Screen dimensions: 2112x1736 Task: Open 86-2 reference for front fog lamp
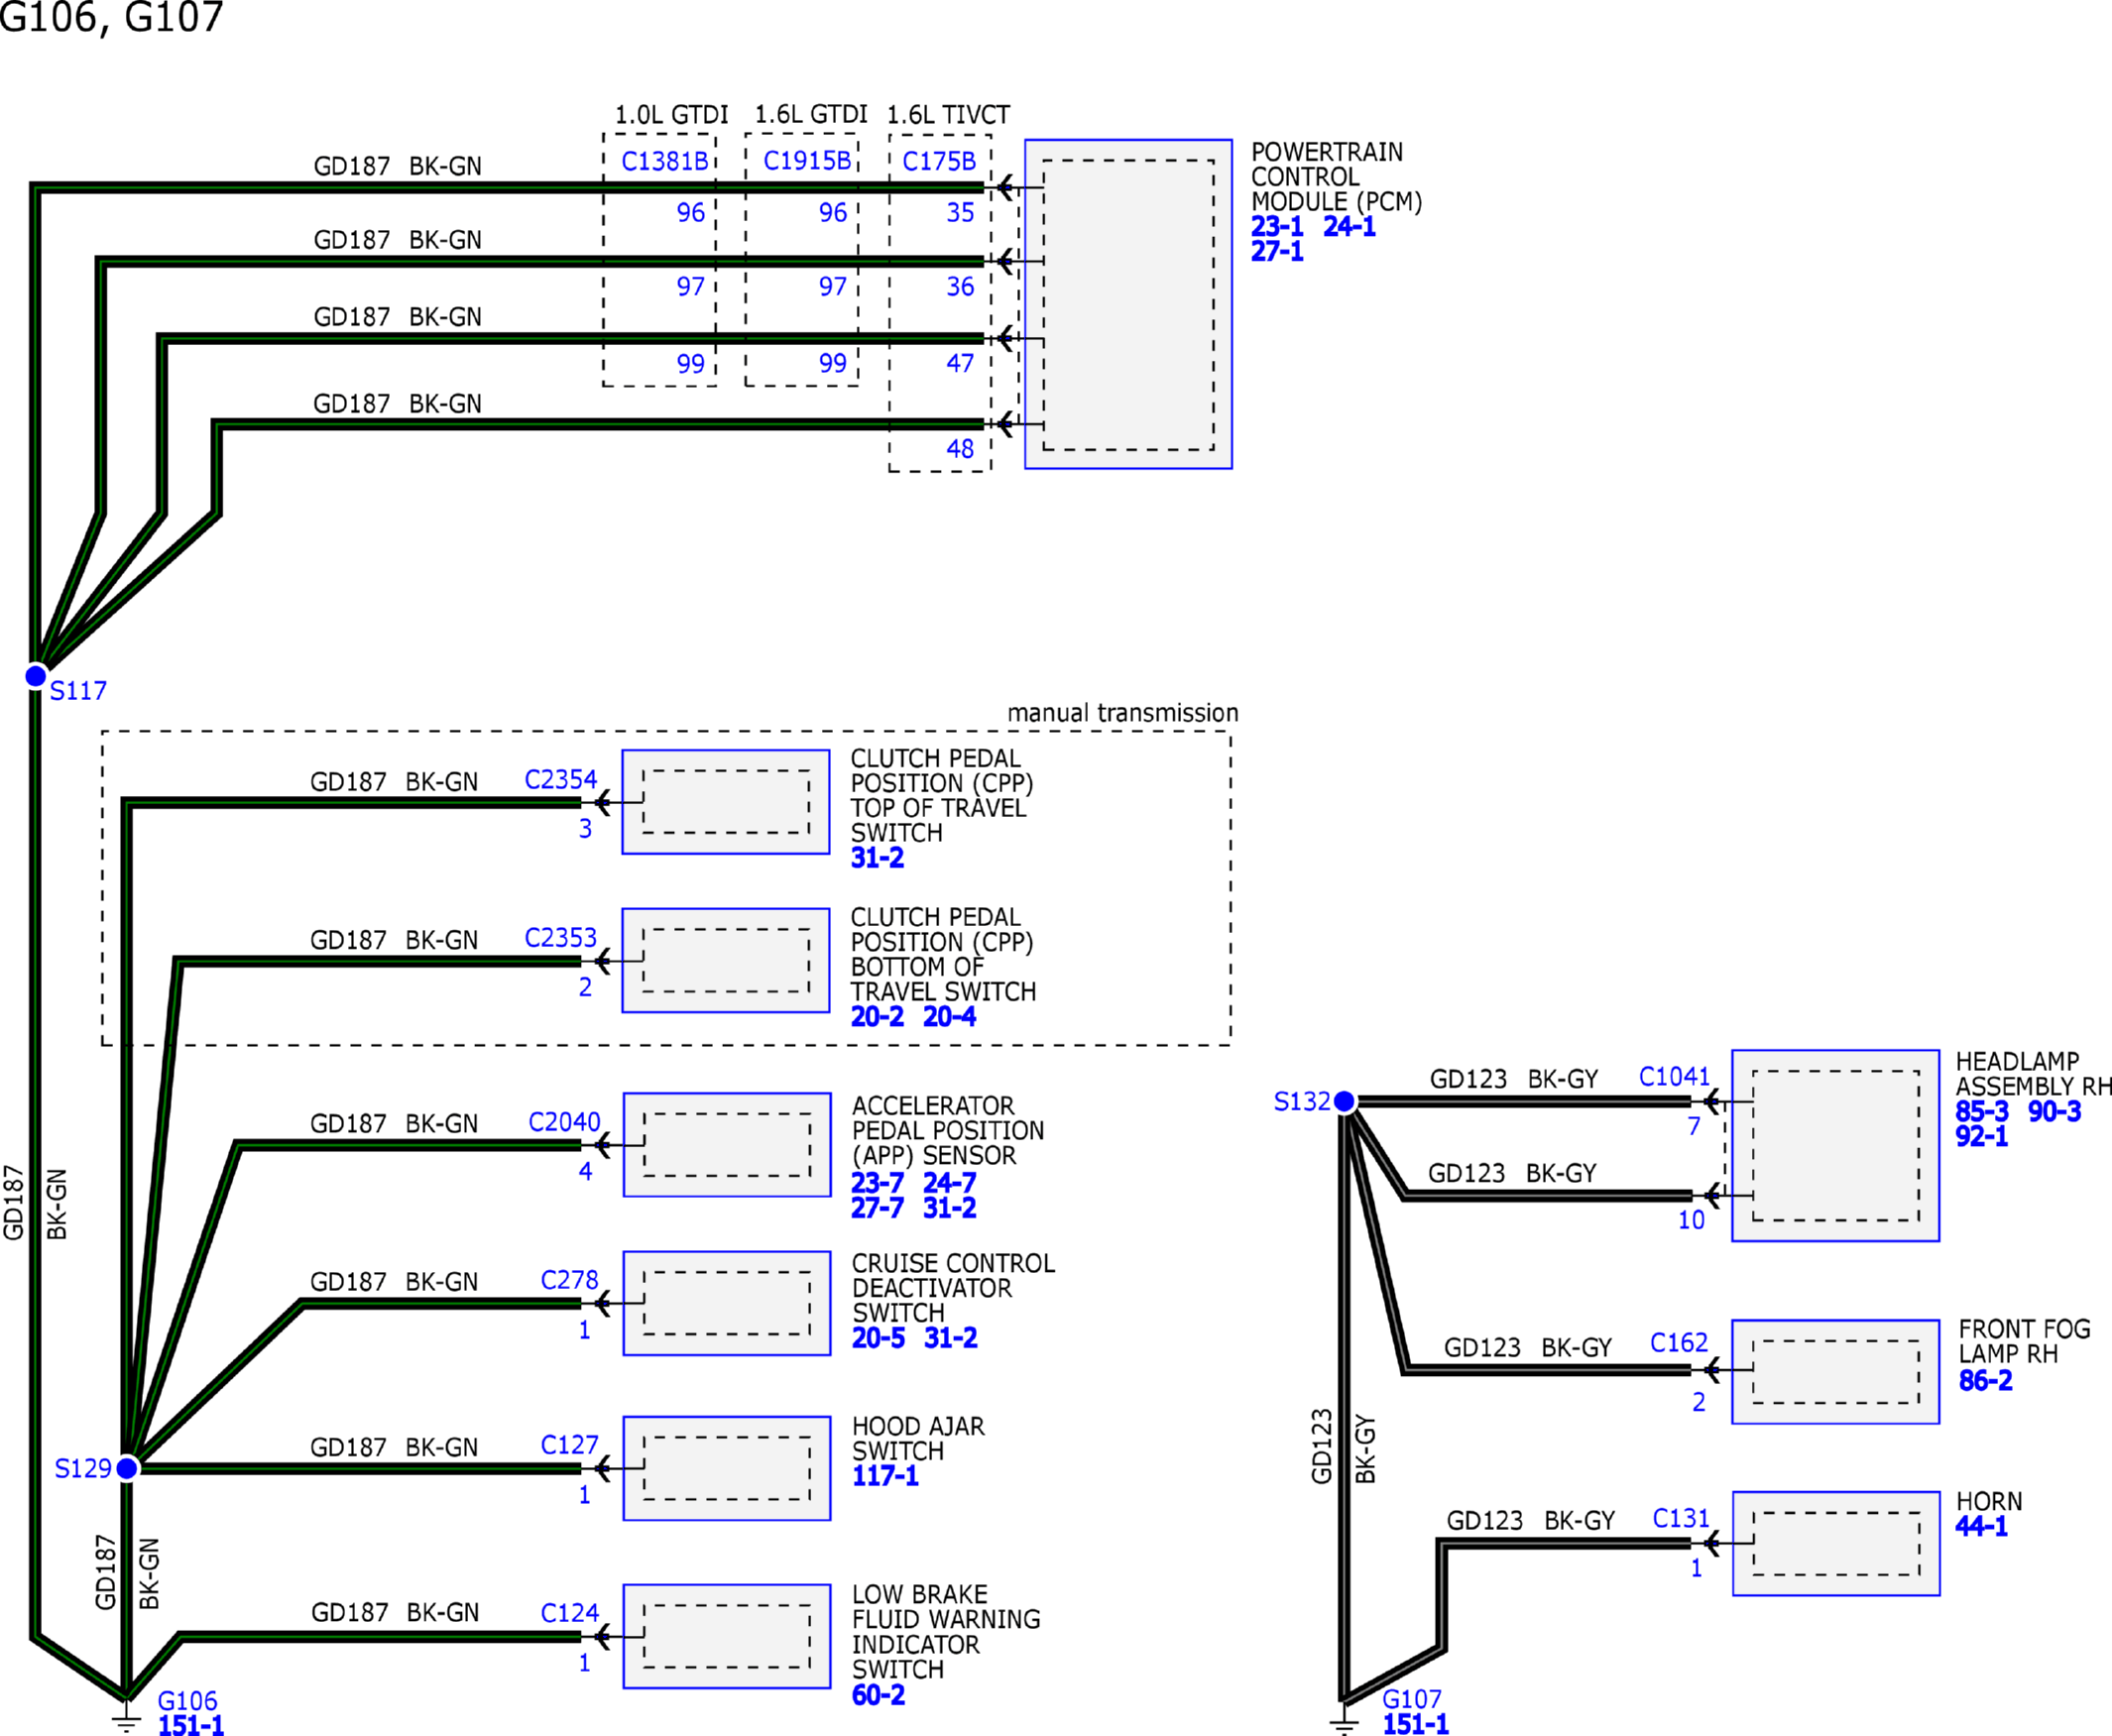click(x=1985, y=1381)
